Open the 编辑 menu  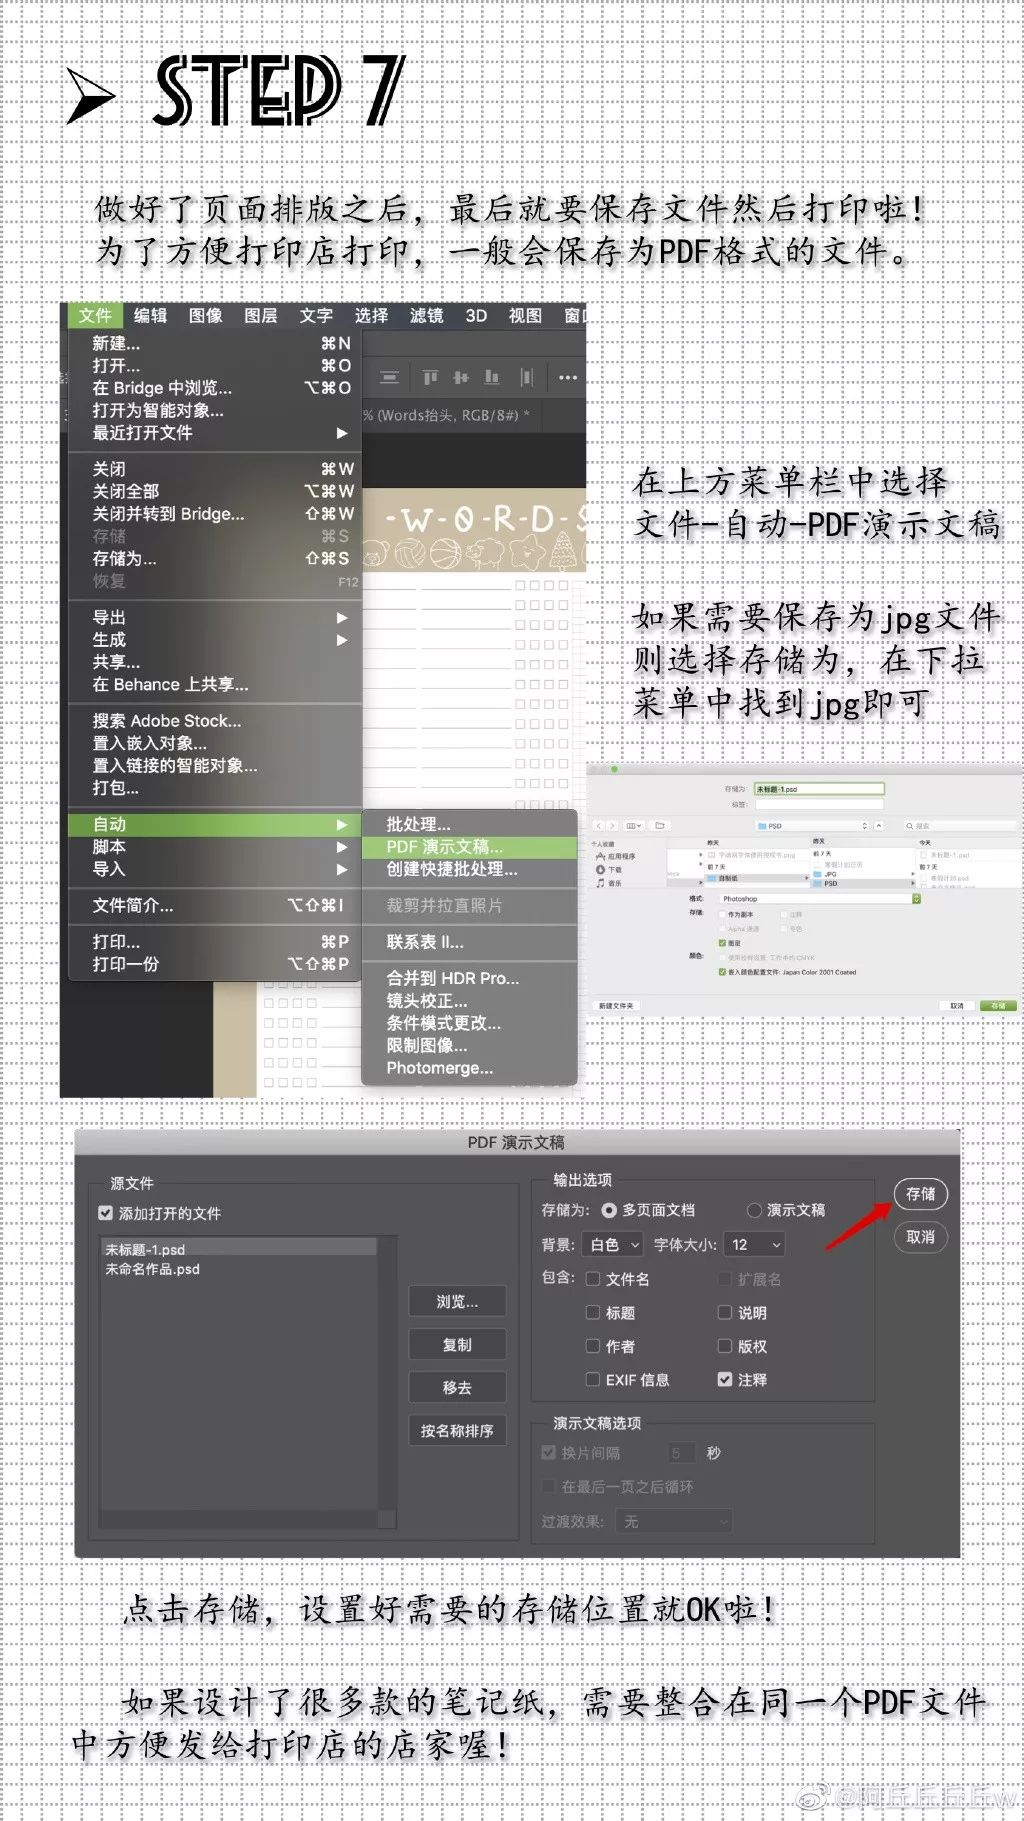tap(150, 315)
